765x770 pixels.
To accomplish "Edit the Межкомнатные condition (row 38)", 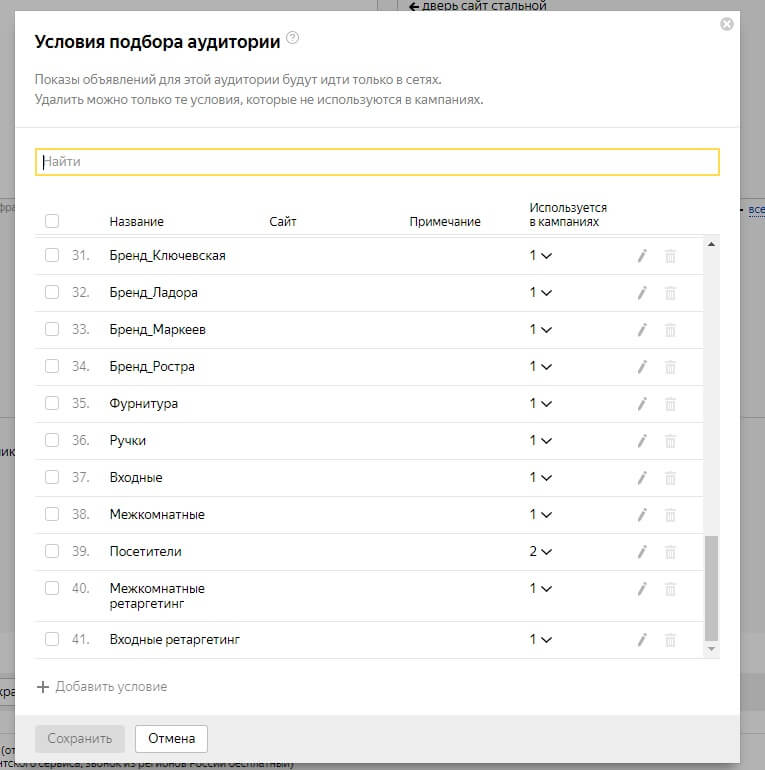I will 642,515.
